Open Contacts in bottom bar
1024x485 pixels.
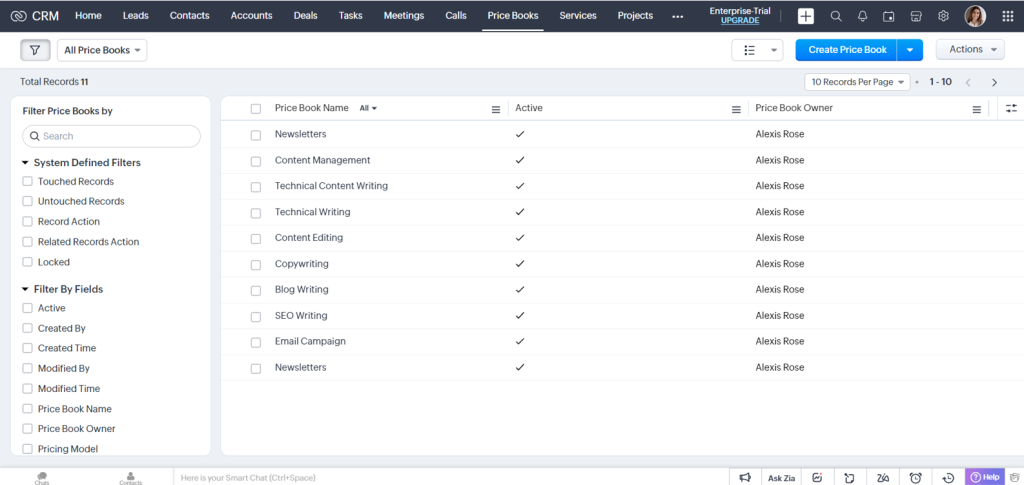point(131,478)
